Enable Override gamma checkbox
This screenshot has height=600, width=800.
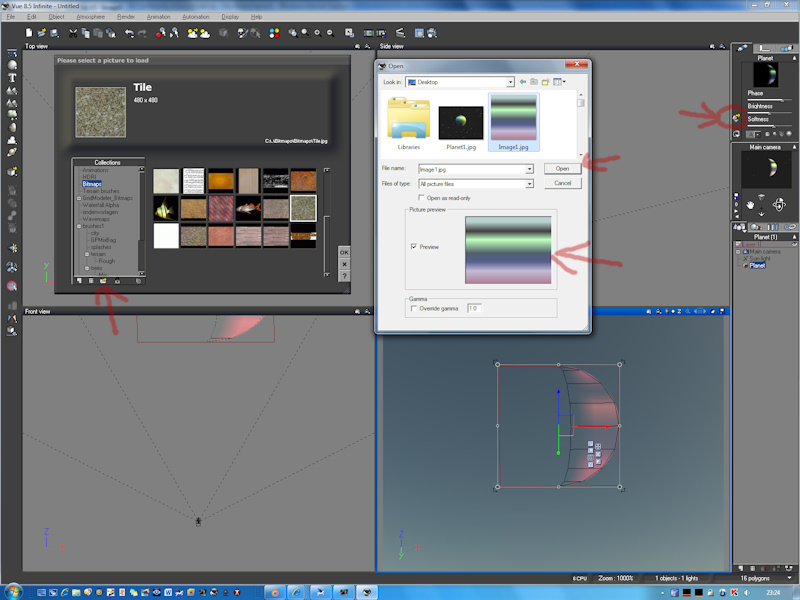[414, 309]
